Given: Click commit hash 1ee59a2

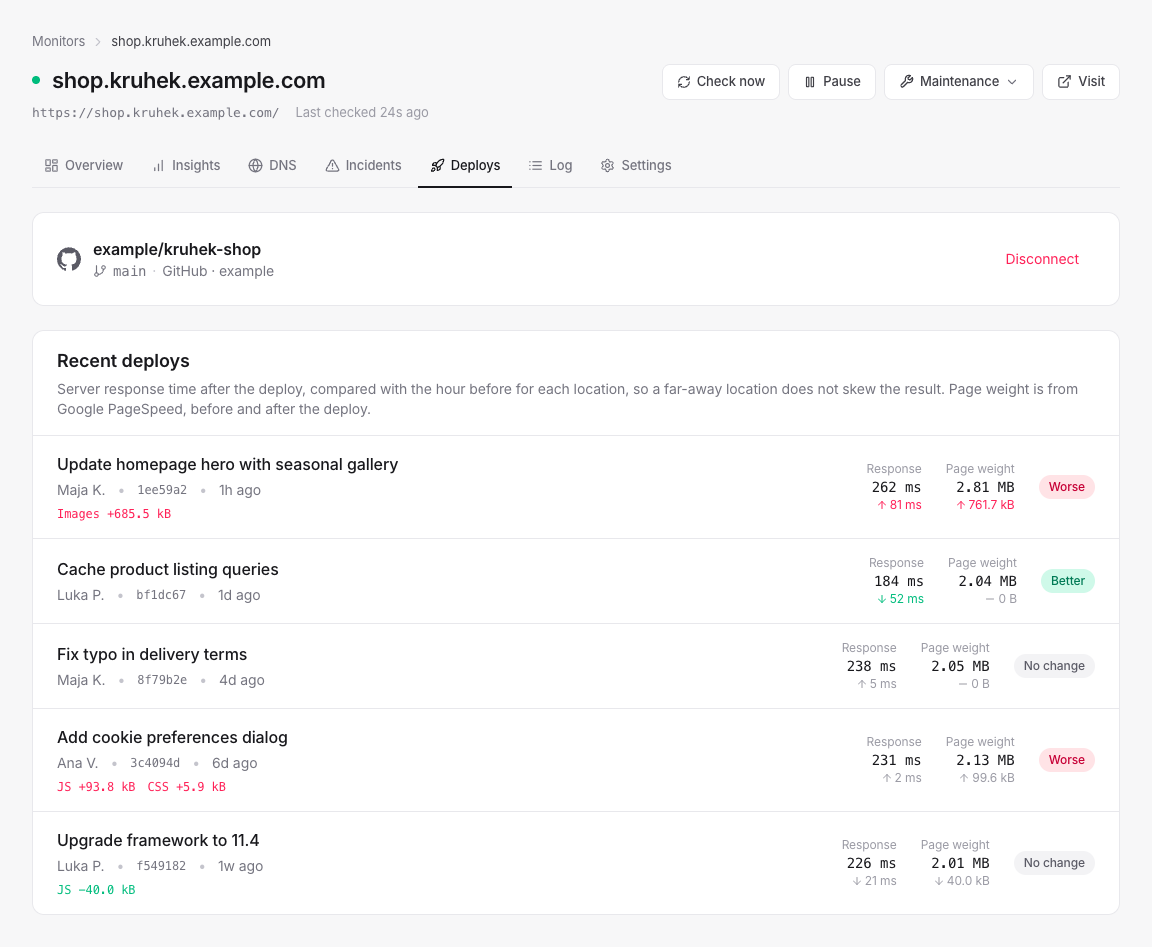Looking at the screenshot, I should pos(162,490).
